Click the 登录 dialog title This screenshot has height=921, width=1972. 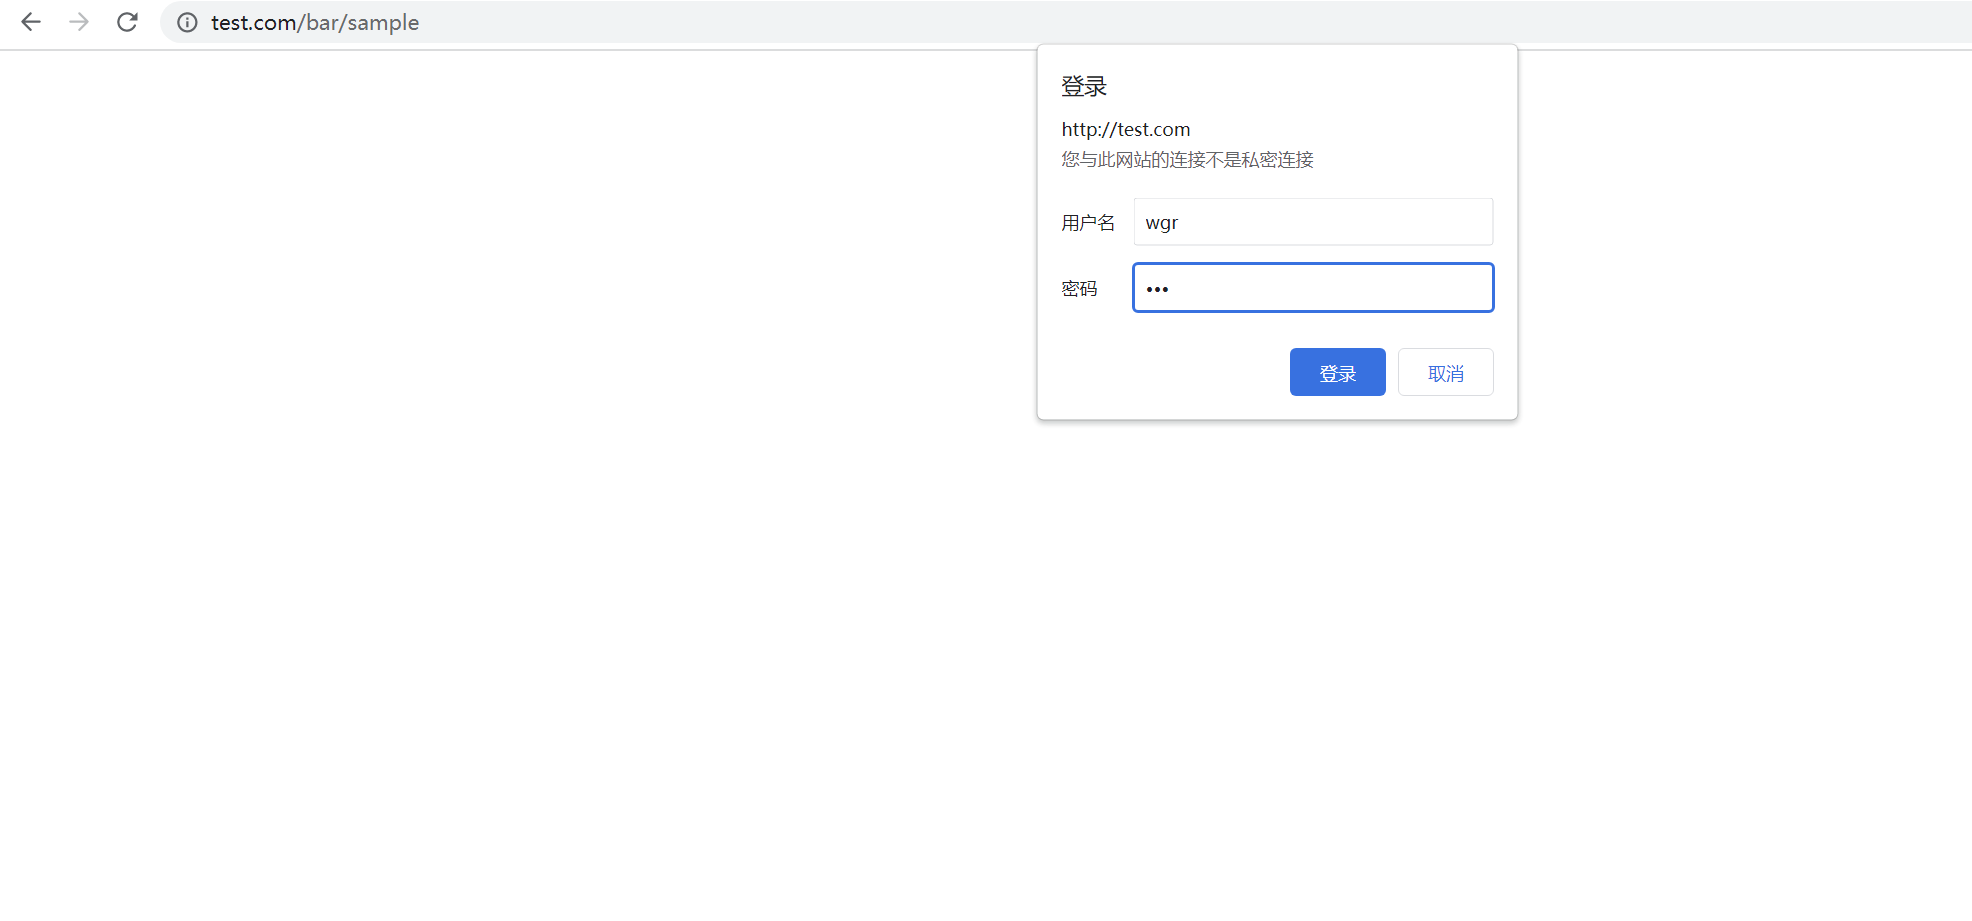click(x=1084, y=87)
